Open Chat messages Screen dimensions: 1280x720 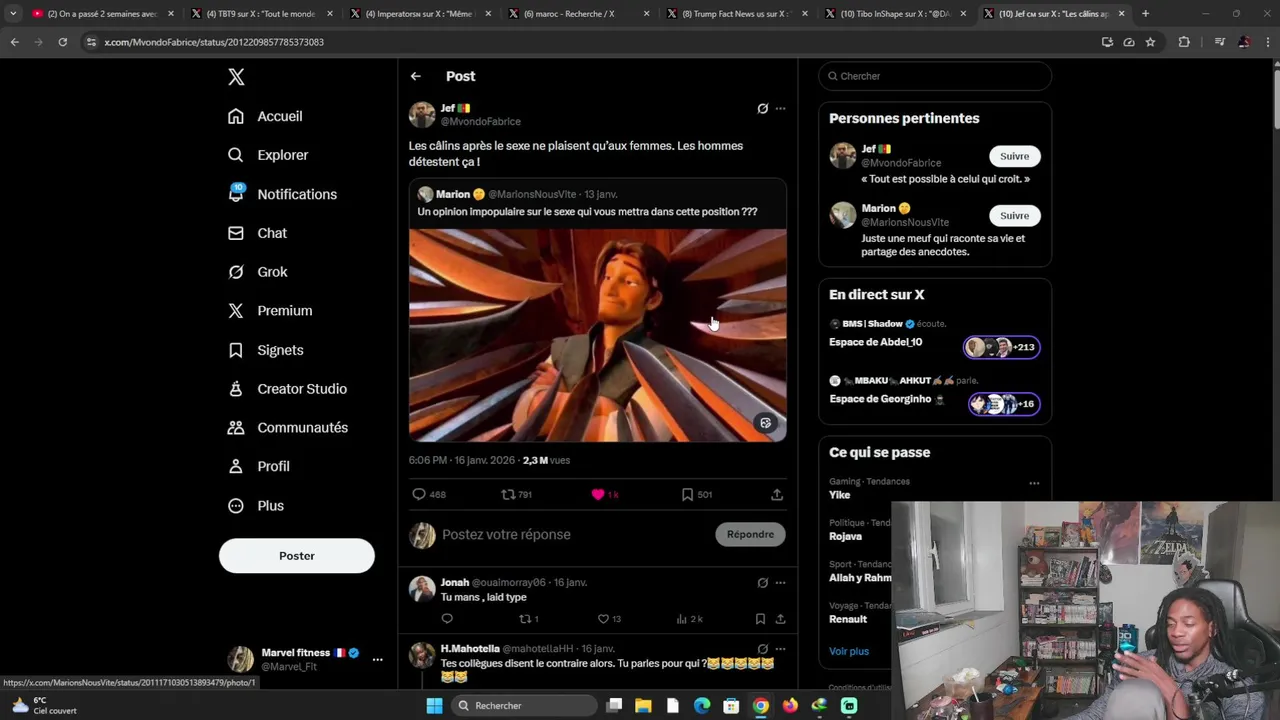tap(257, 233)
